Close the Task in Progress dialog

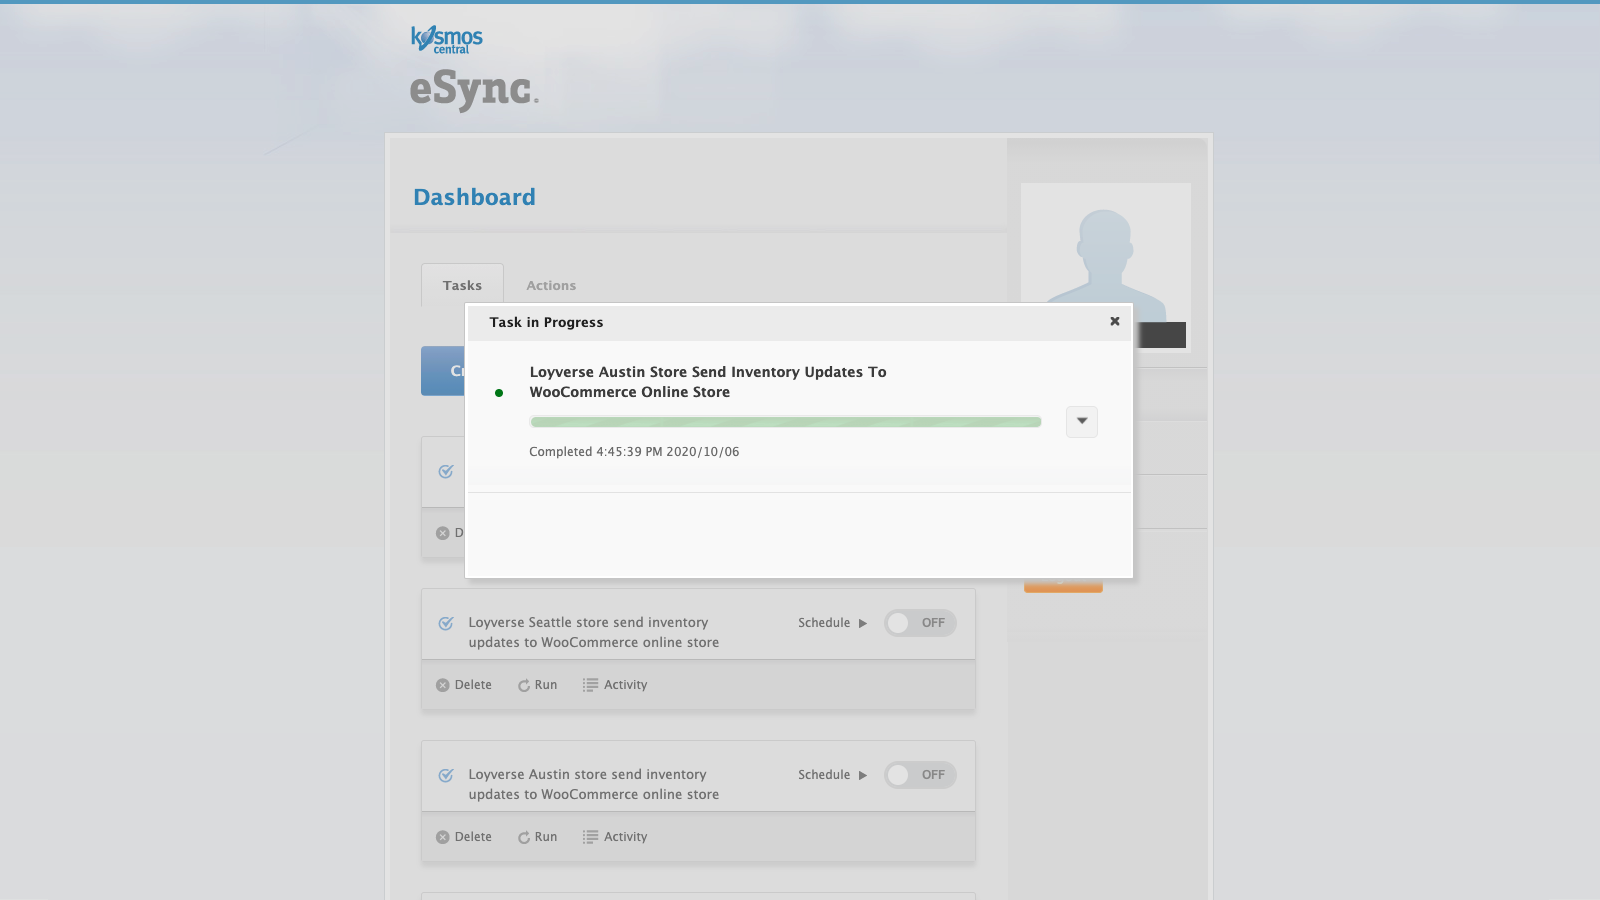(1114, 321)
